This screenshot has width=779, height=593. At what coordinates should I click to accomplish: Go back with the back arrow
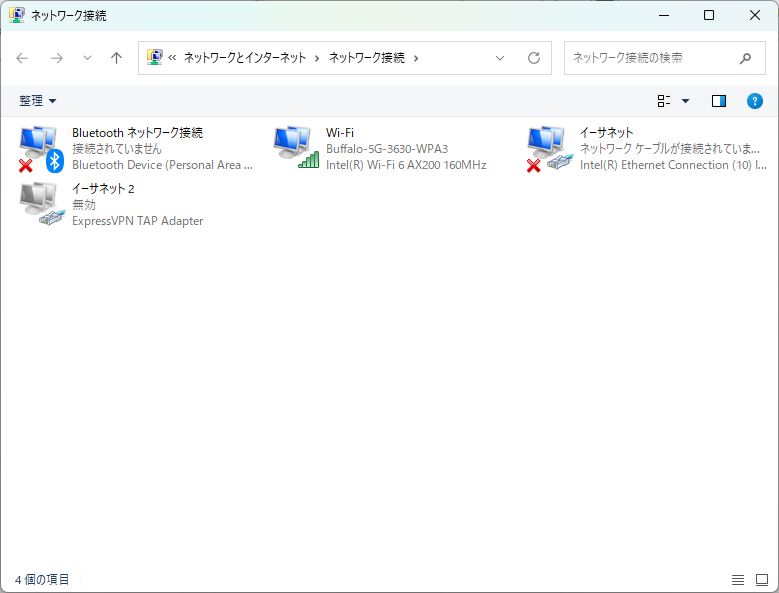[22, 58]
